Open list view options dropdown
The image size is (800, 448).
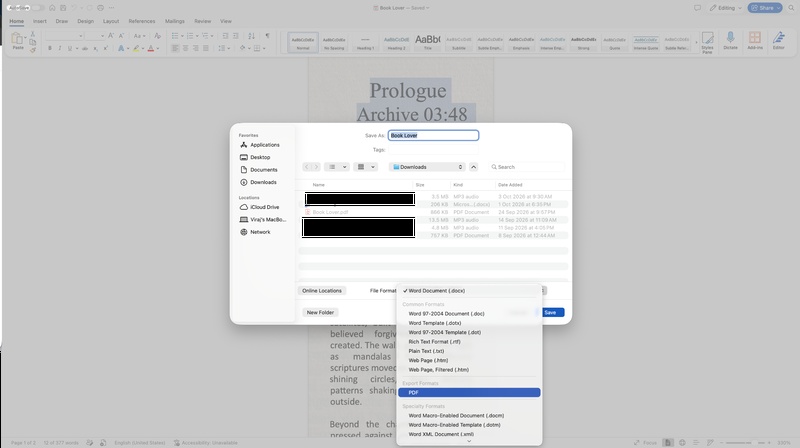[337, 167]
